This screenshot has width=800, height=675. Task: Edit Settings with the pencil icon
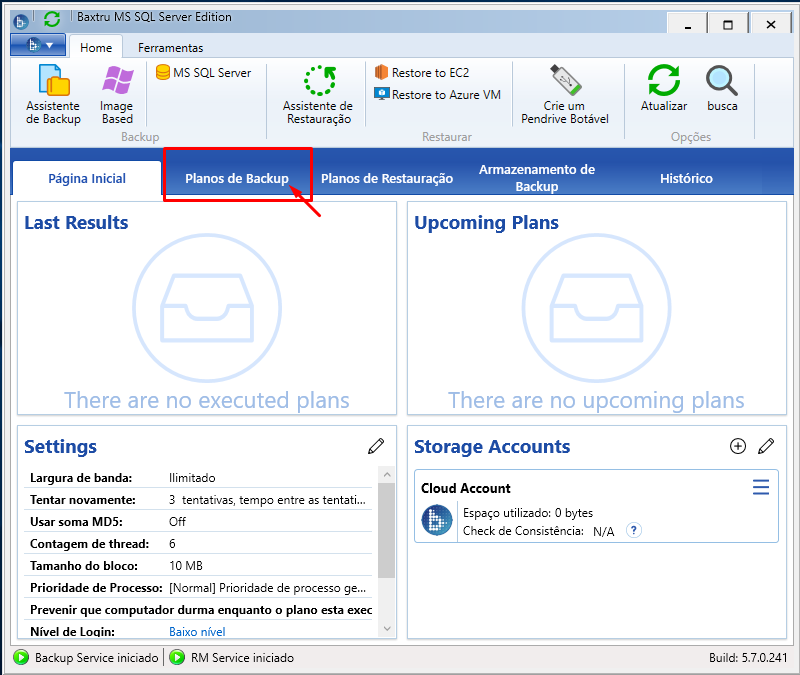pos(376,446)
